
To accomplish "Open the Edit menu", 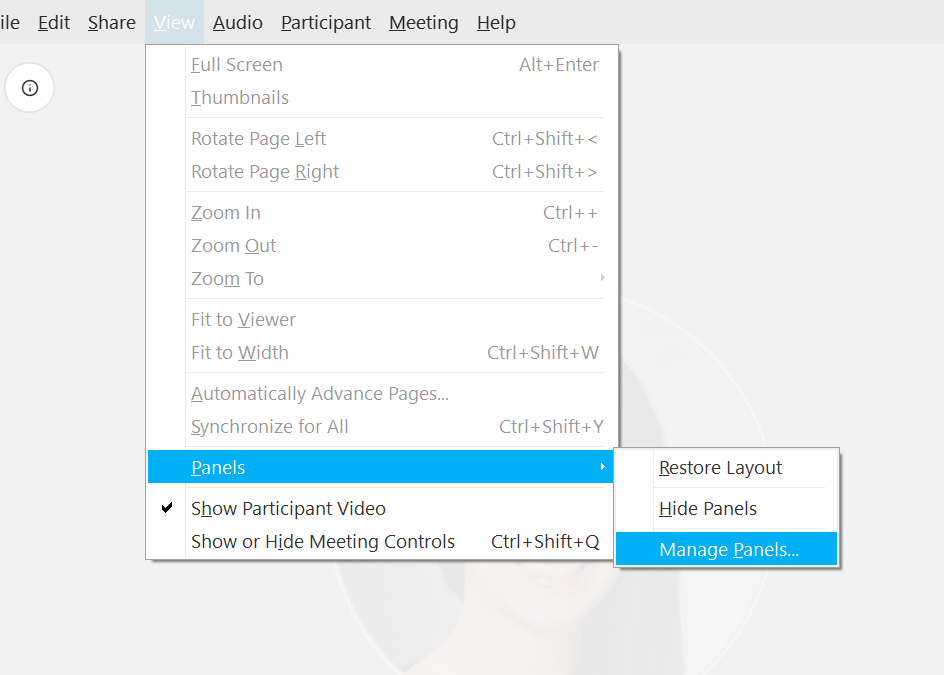I will (x=54, y=22).
